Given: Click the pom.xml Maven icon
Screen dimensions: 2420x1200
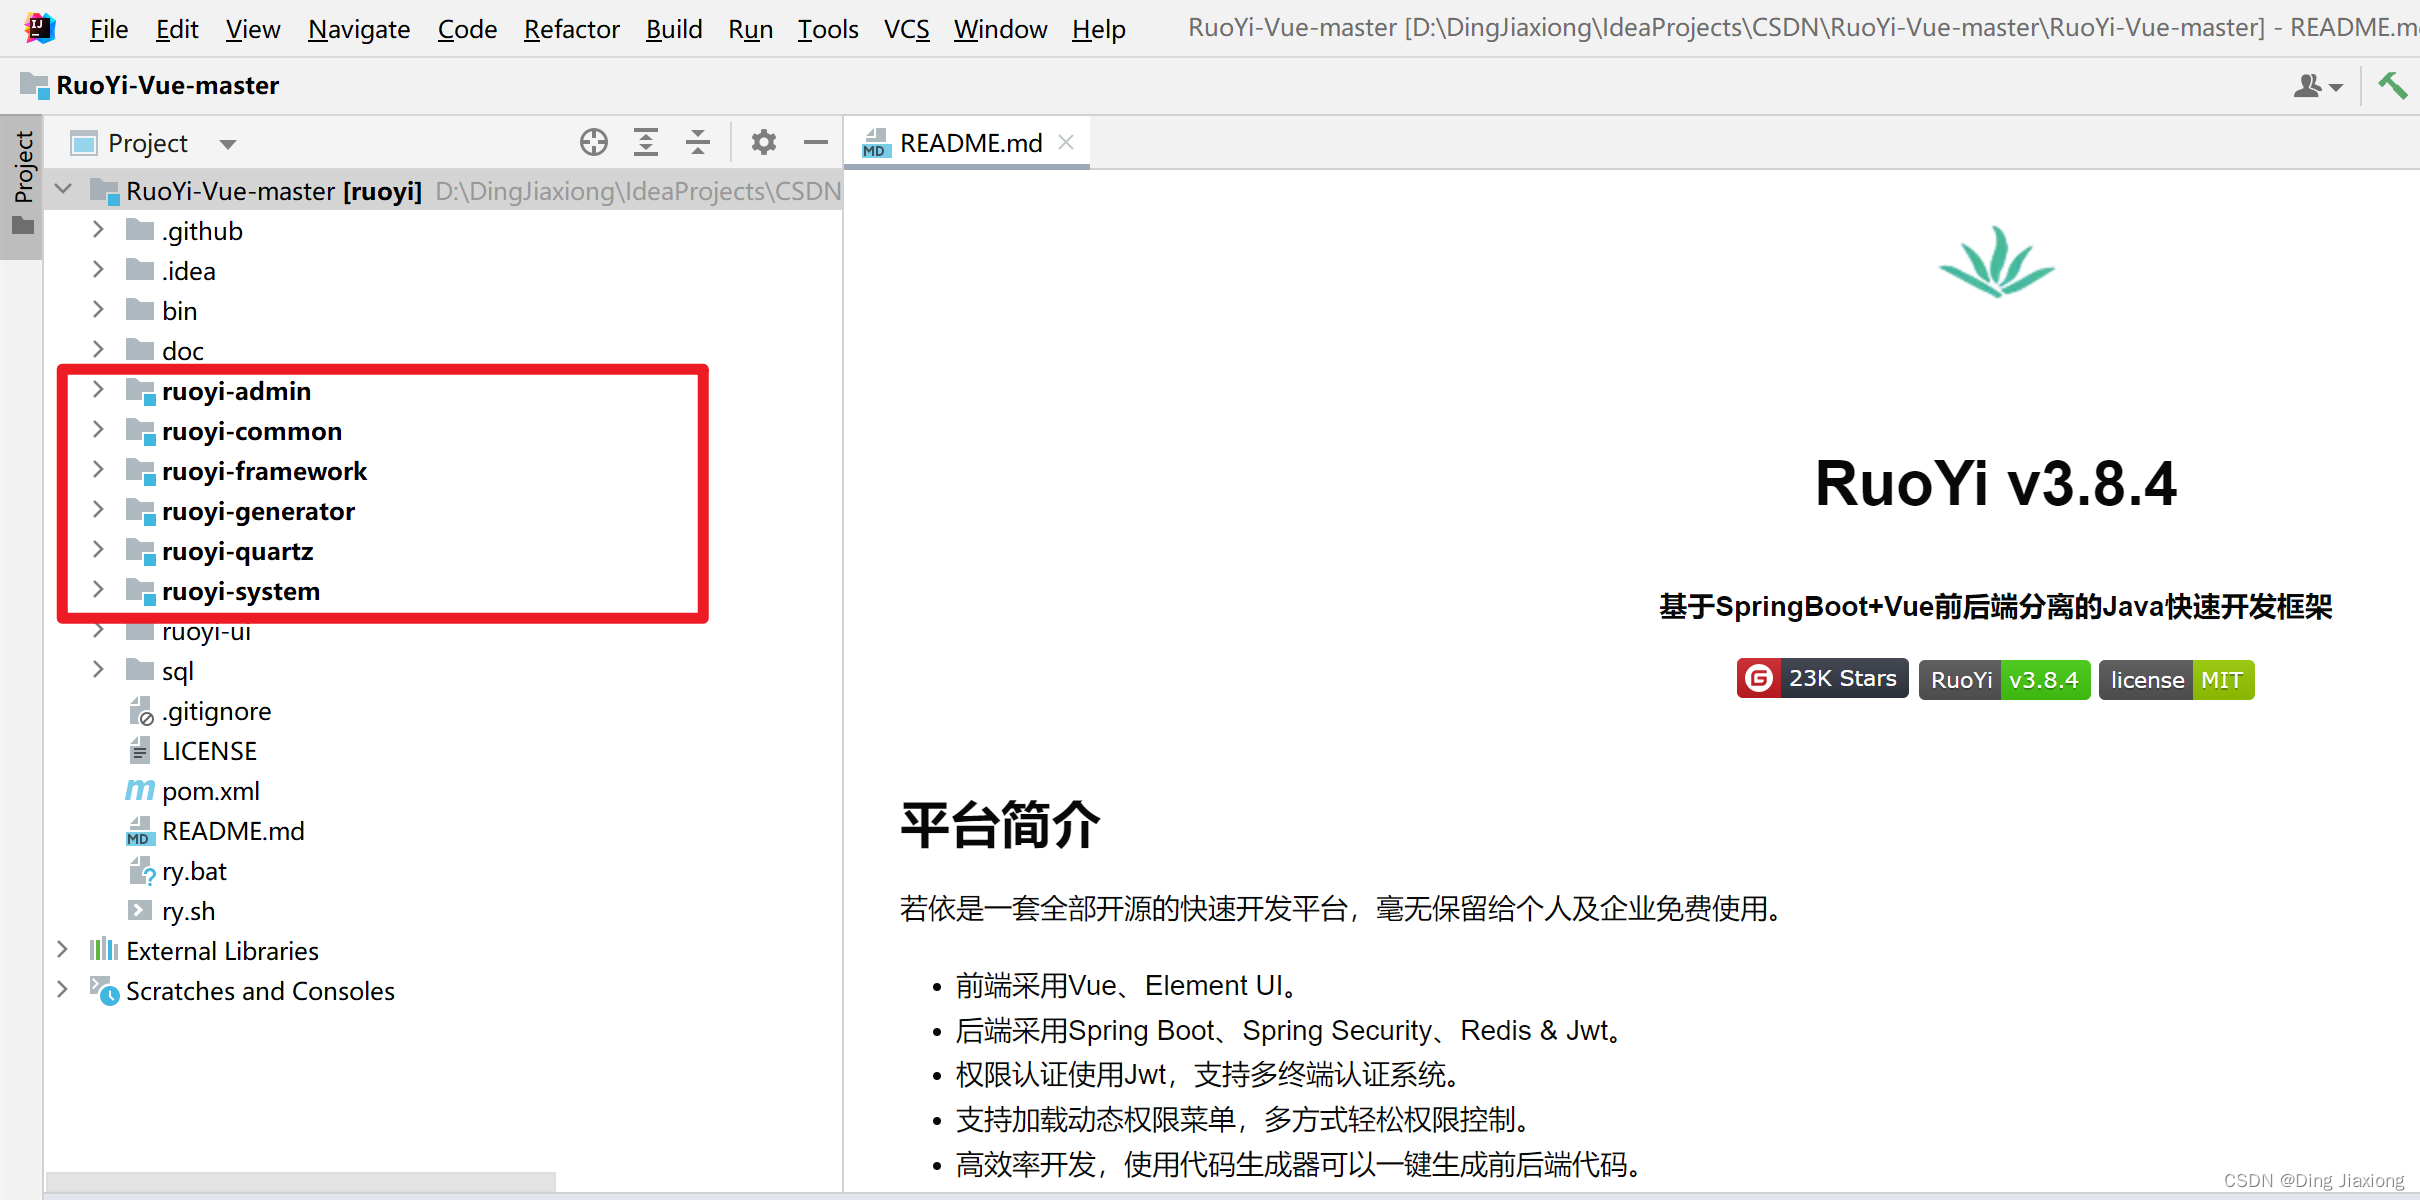Looking at the screenshot, I should (x=140, y=790).
